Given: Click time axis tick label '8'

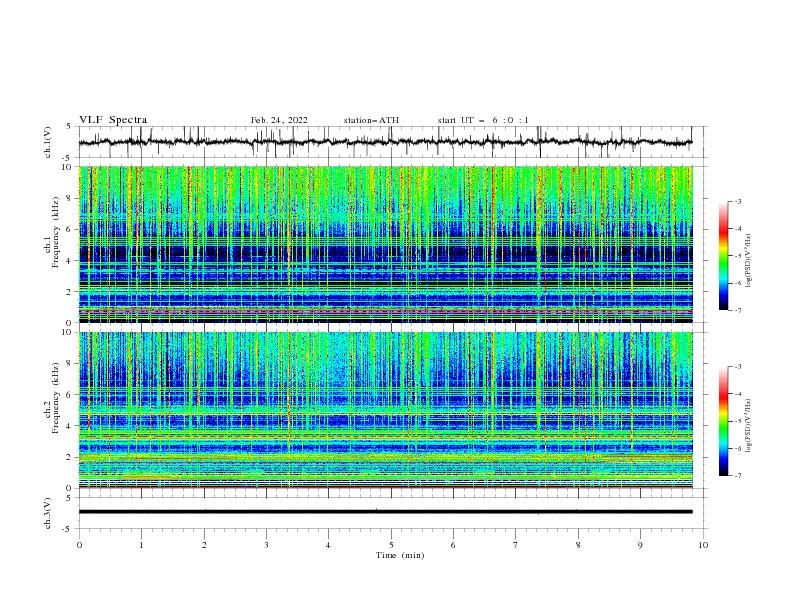Looking at the screenshot, I should tap(578, 545).
